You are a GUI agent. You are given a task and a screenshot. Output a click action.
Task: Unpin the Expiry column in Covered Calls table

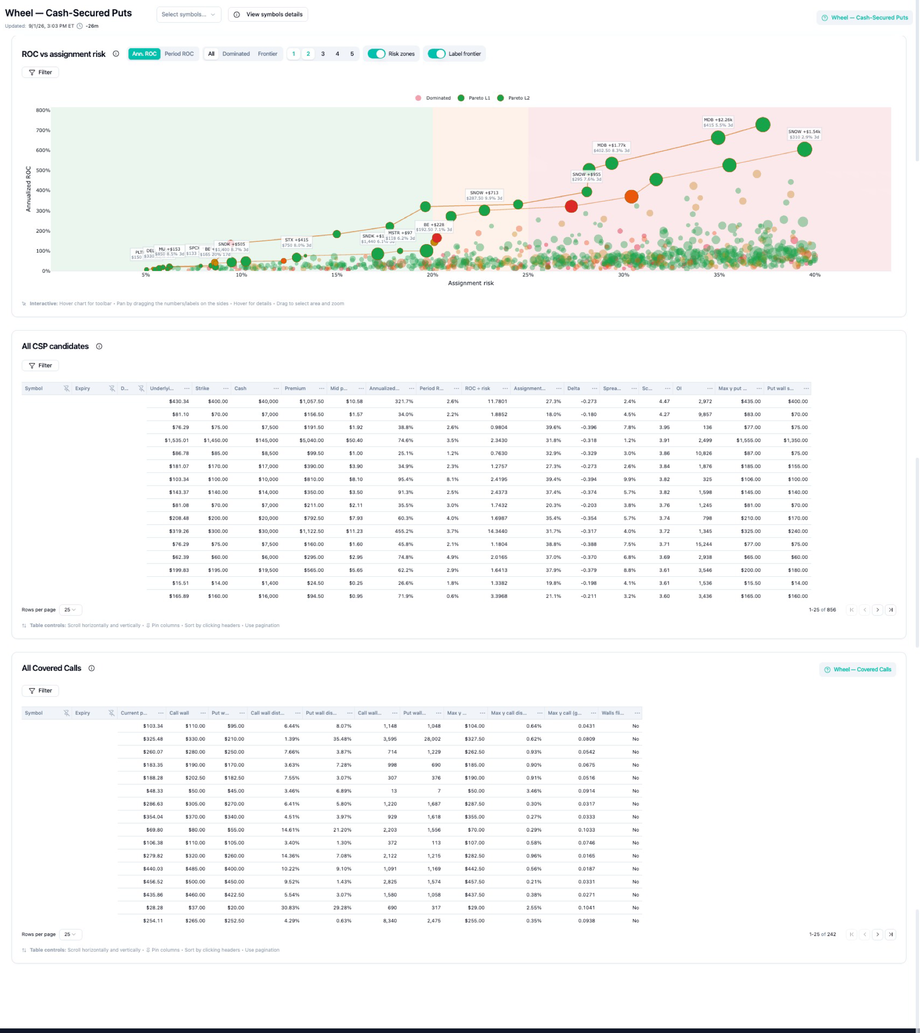[x=111, y=713]
